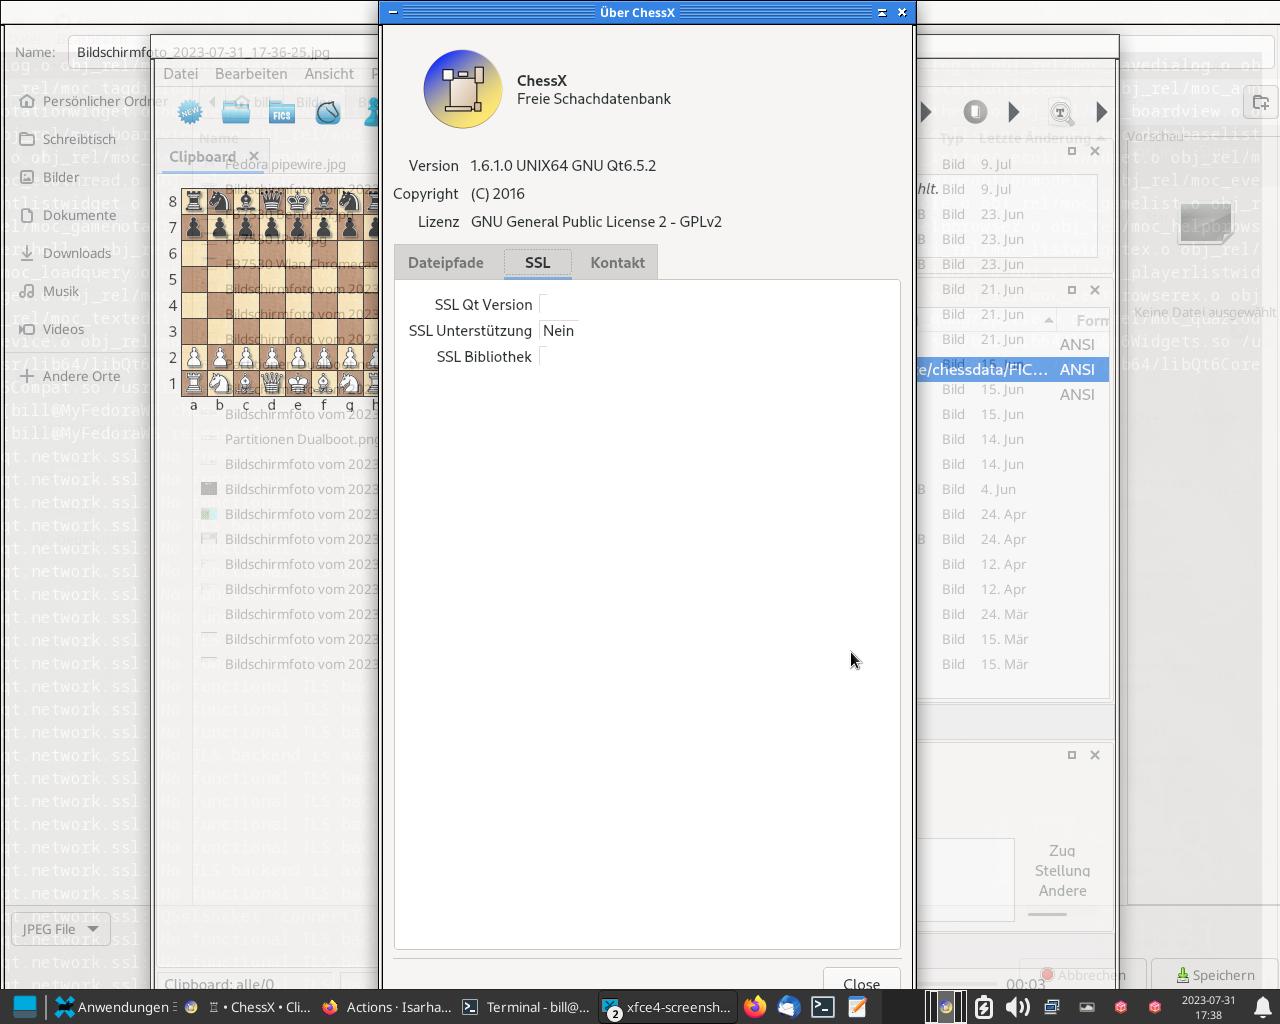Launch Firefox from the taskbar launcher icon
This screenshot has height=1024, width=1280.
pos(755,1007)
